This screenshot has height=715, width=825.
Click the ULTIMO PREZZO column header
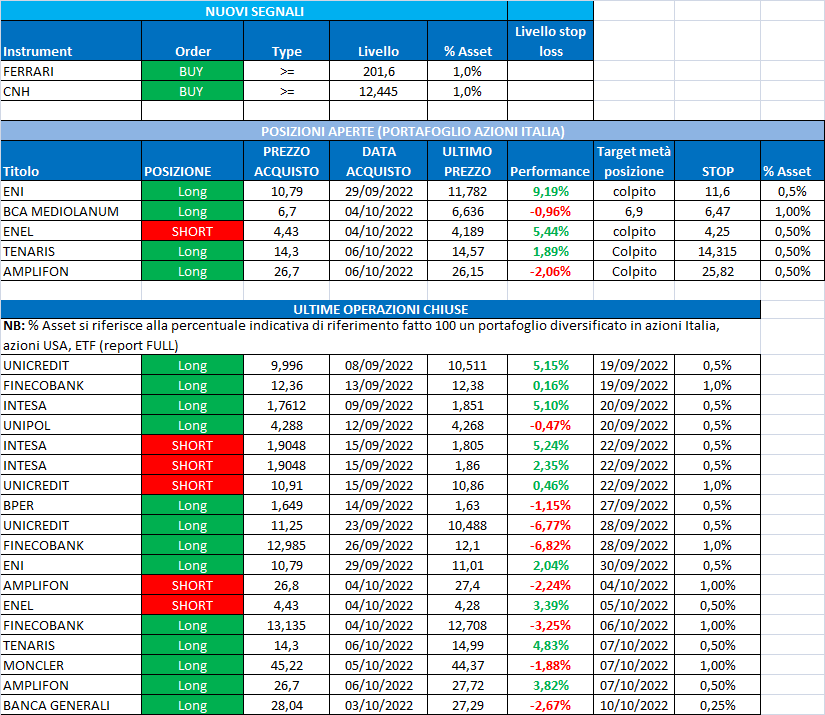[x=467, y=161]
